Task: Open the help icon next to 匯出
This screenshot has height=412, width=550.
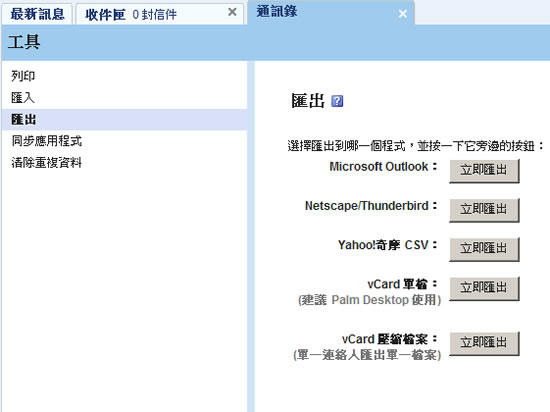Action: [x=337, y=101]
